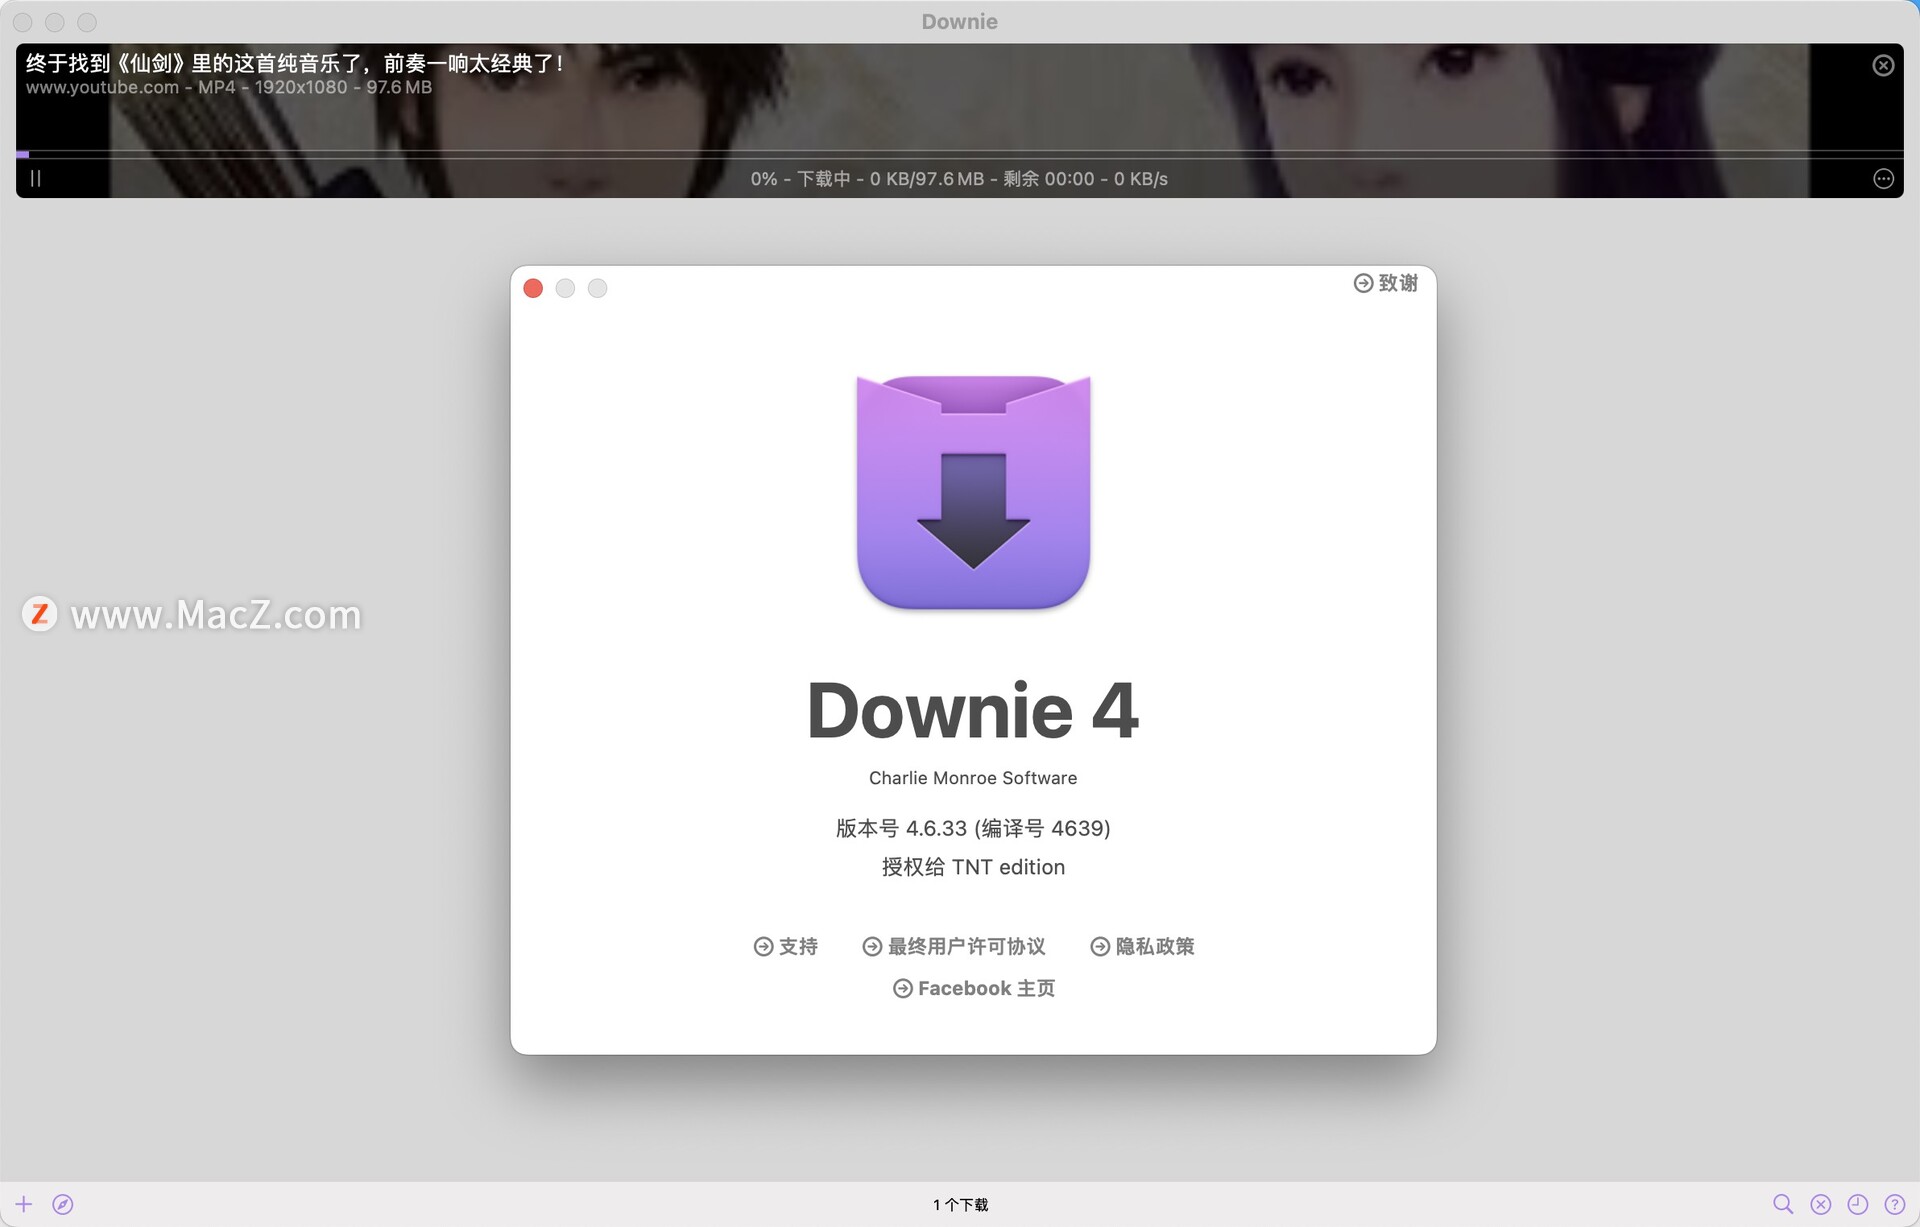Click download status text 0% - 下载中
Image resolution: width=1920 pixels, height=1227 pixels.
[959, 179]
